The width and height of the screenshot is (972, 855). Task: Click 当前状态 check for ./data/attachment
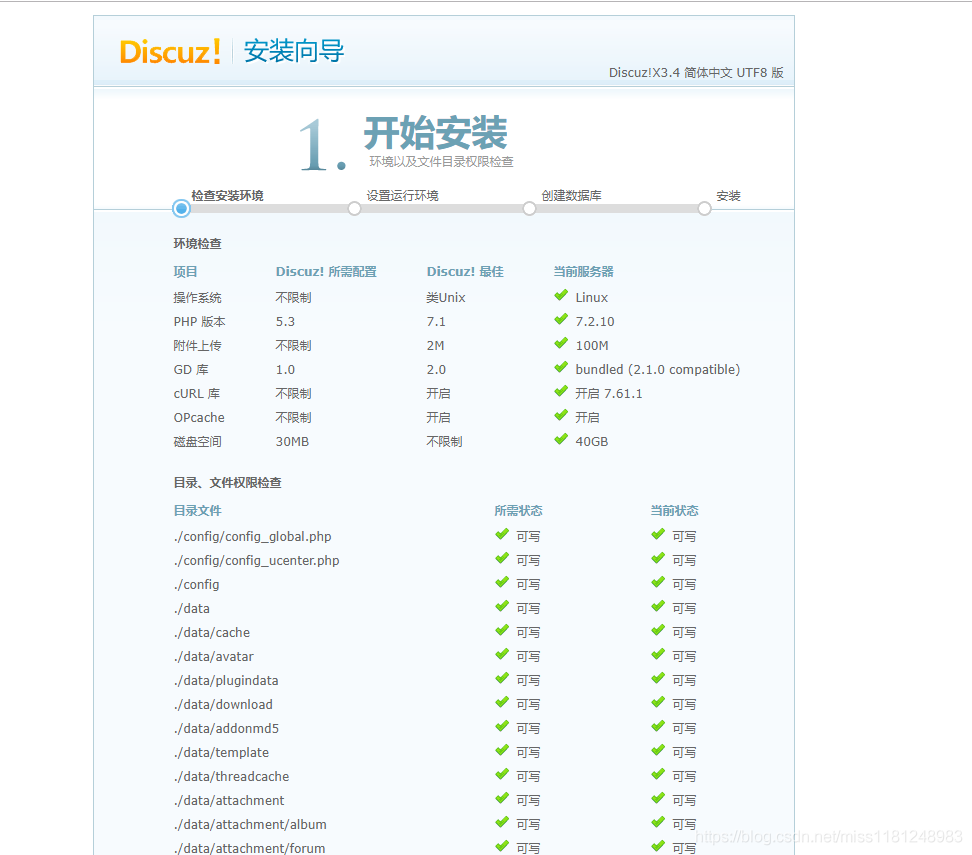658,799
